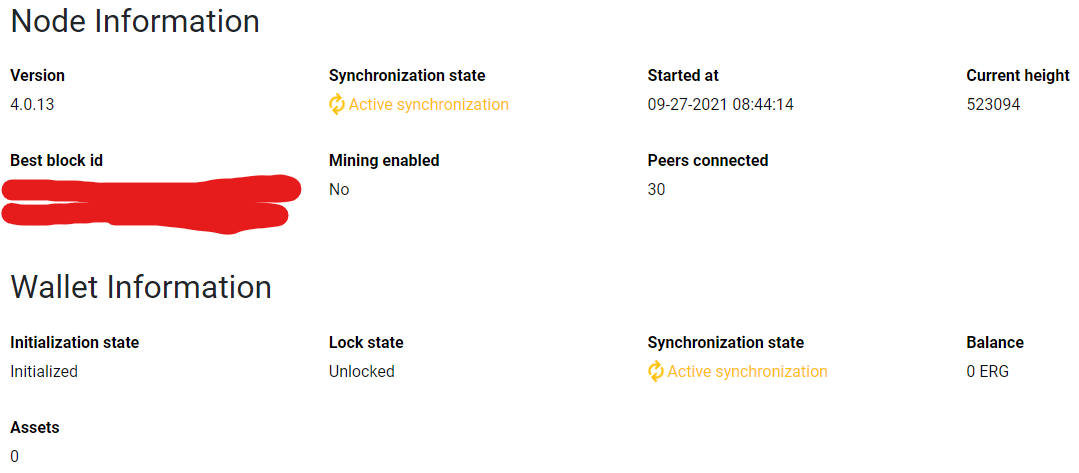This screenshot has height=473, width=1079.
Task: Click wallet's Active synchronization status text
Action: (747, 371)
